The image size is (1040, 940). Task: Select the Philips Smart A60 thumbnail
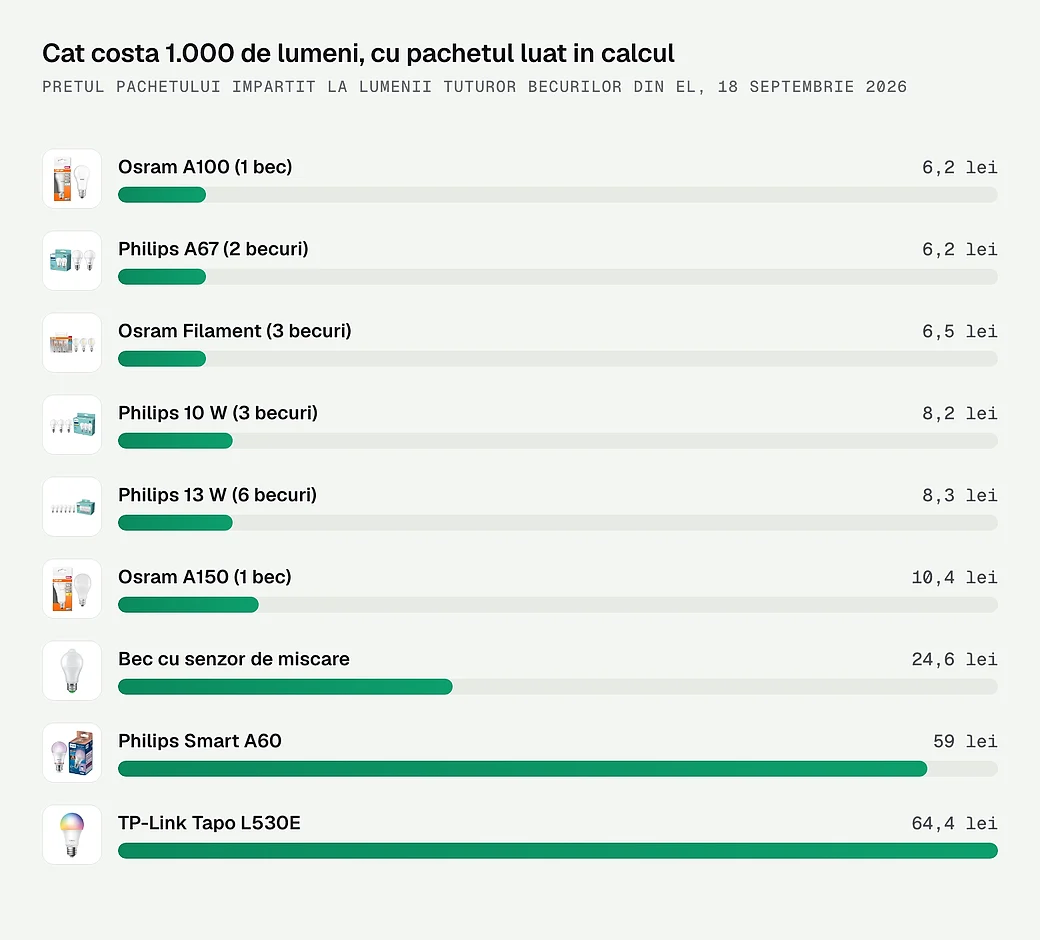point(72,753)
